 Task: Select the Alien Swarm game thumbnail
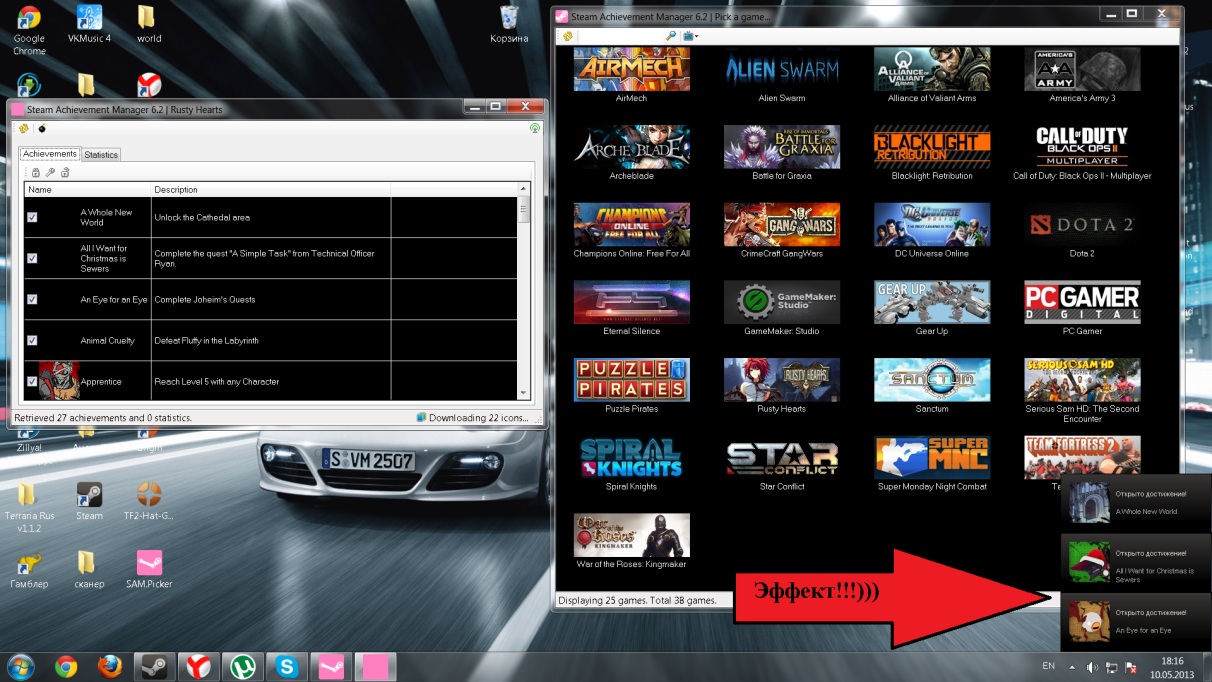(781, 69)
